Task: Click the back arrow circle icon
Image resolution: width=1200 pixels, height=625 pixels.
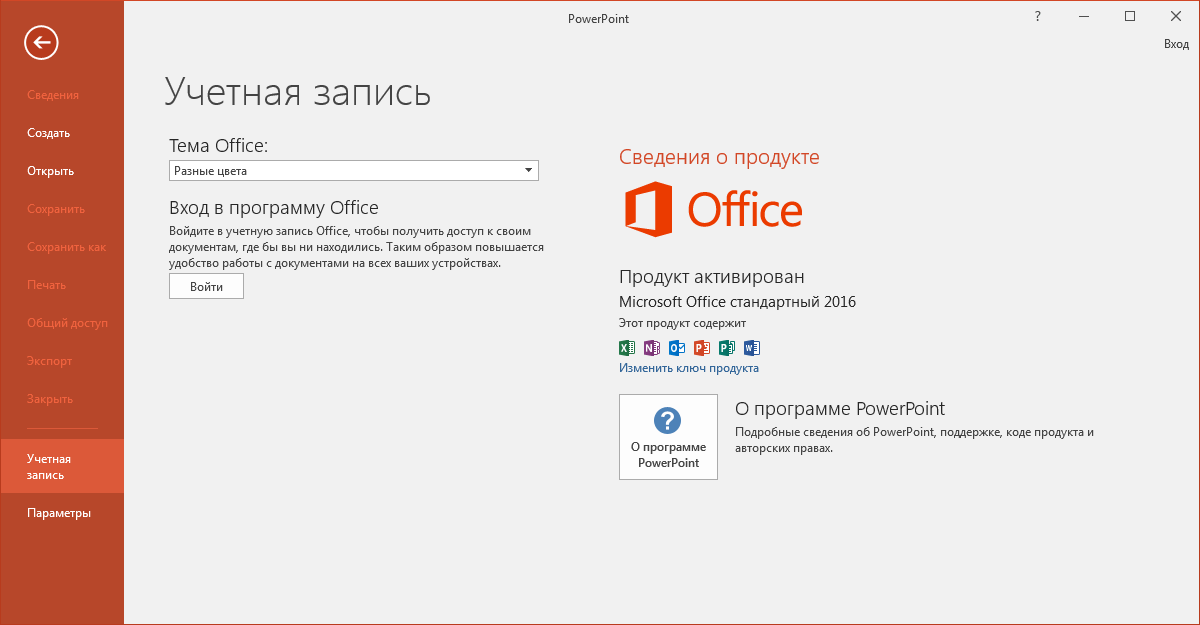Action: (42, 41)
